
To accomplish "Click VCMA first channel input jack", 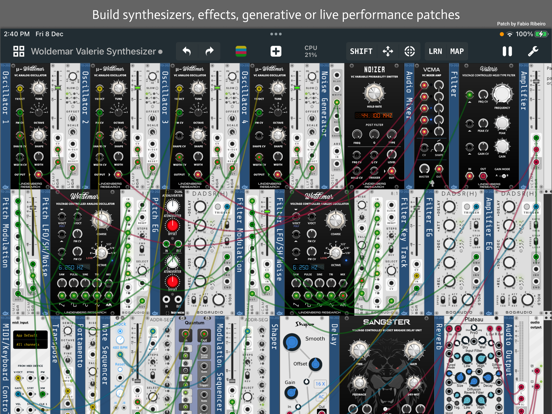I will 424,85.
